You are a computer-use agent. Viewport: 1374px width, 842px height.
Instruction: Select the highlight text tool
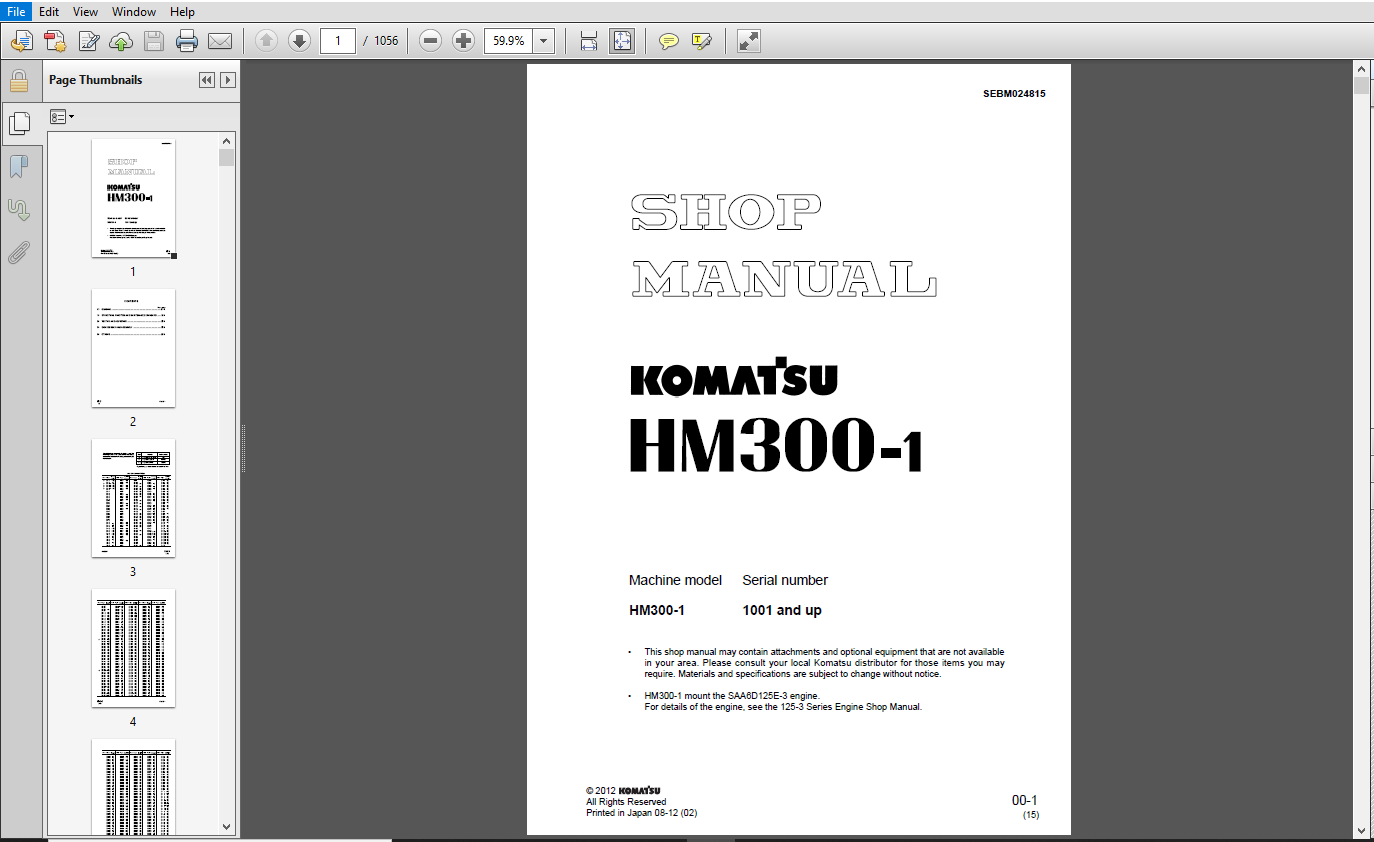click(701, 41)
